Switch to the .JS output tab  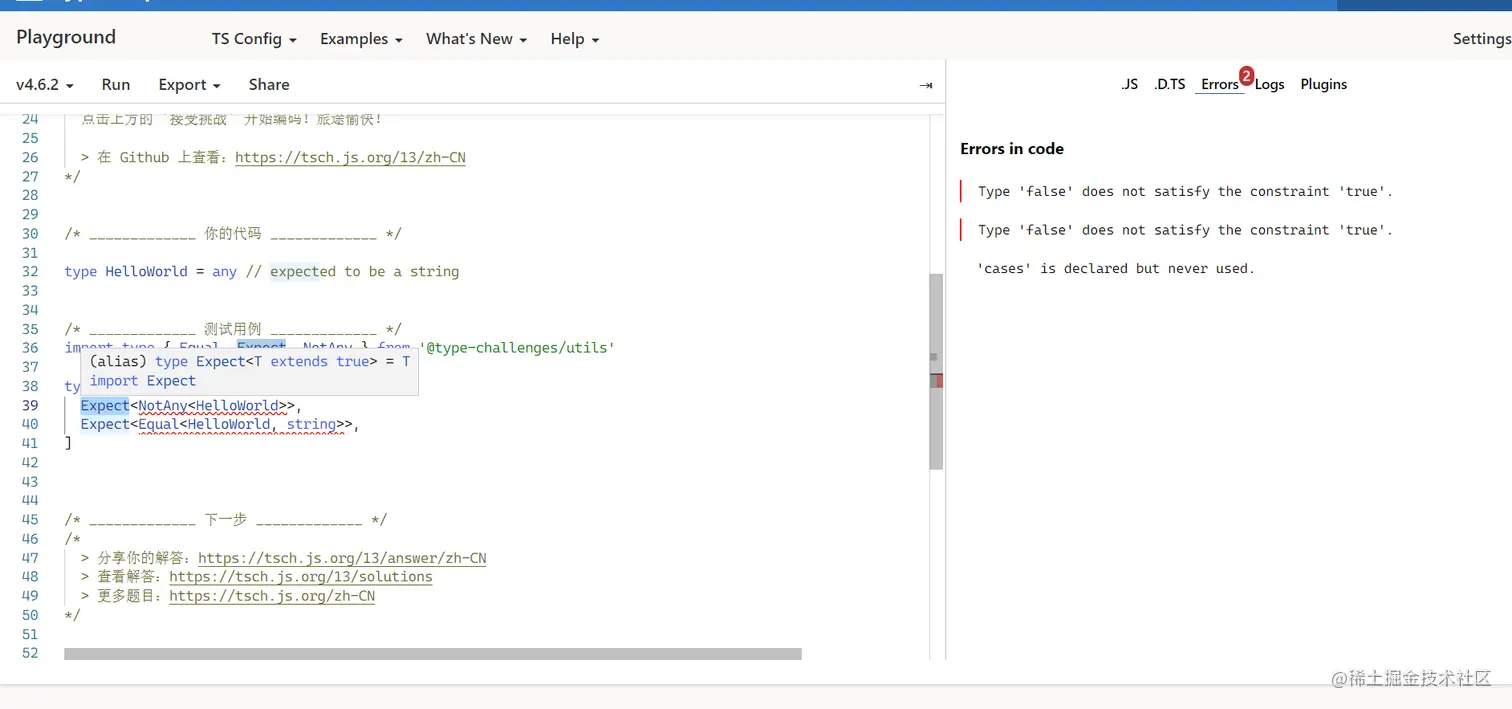point(1129,84)
